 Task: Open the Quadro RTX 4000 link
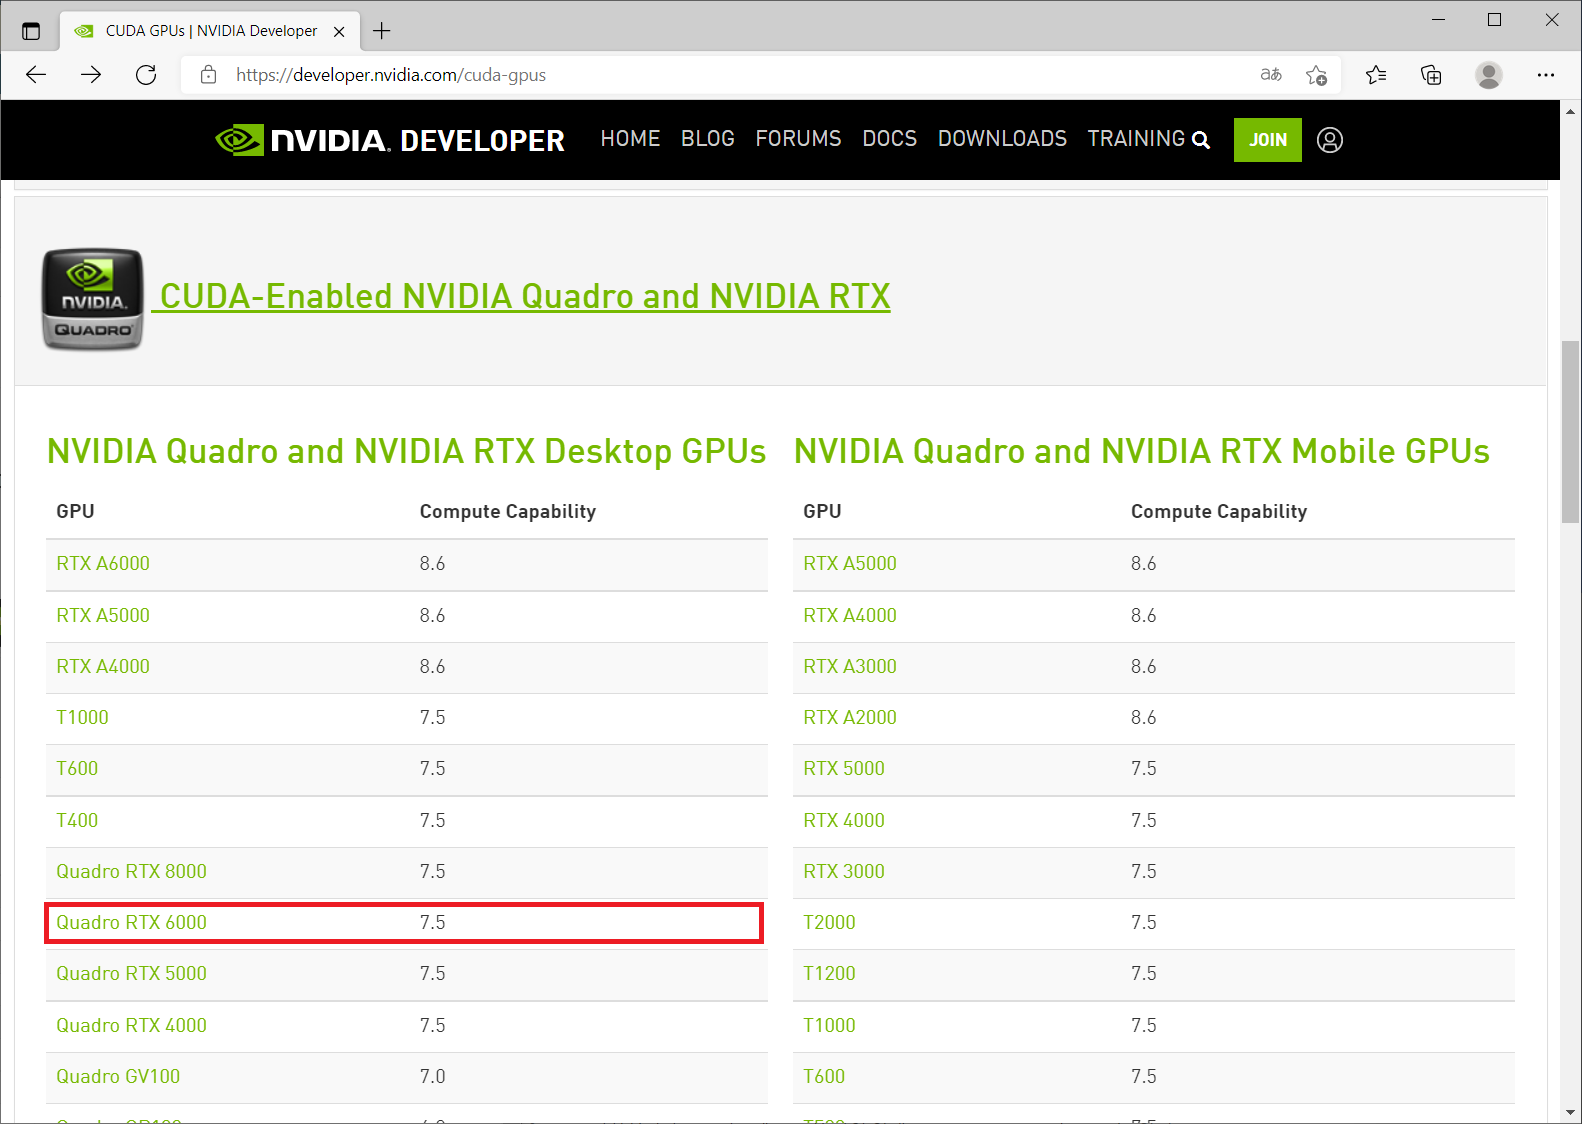click(x=131, y=1025)
